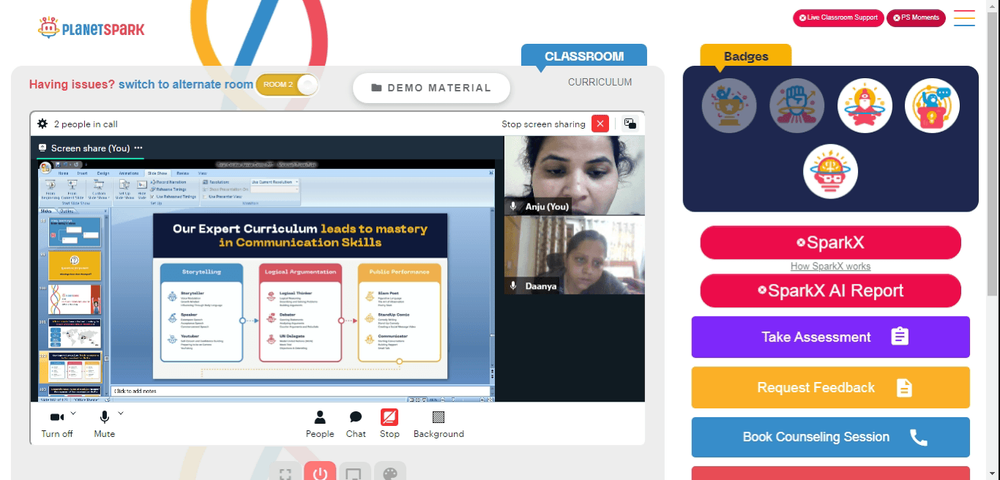Open call settings gear icon
This screenshot has height=480, width=1000.
(x=43, y=124)
